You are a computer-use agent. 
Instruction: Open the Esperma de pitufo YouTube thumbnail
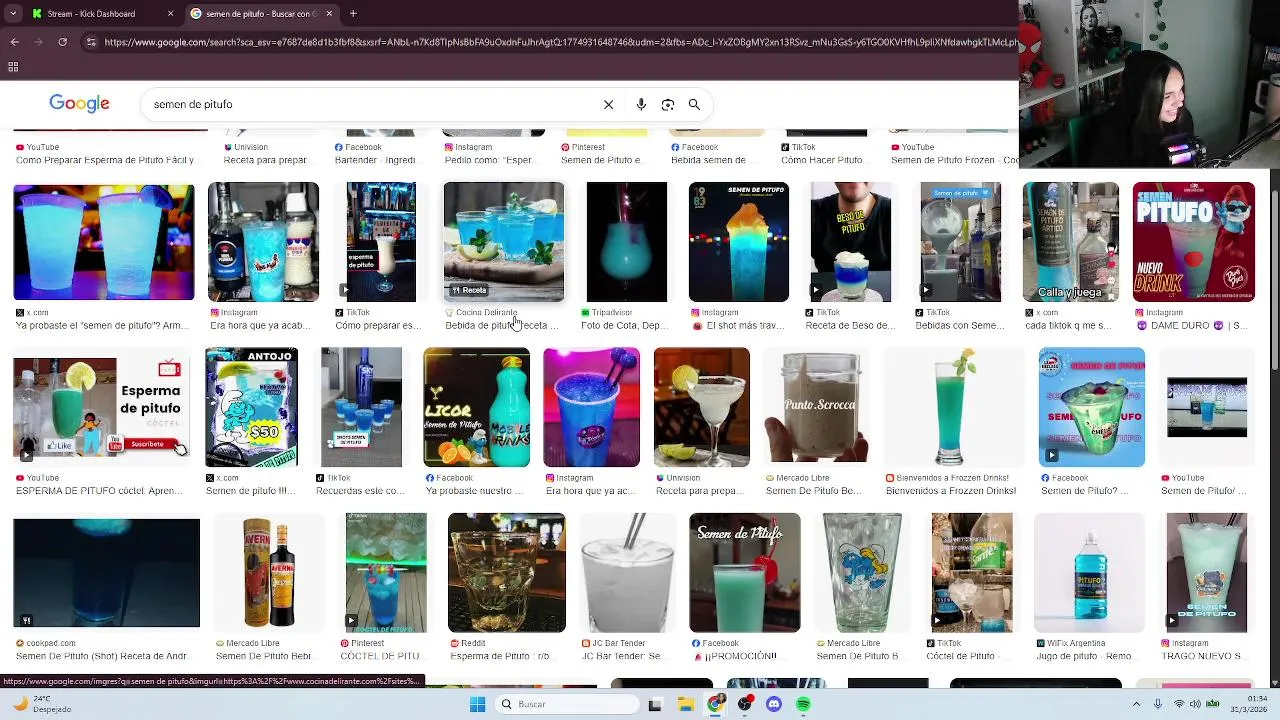point(101,407)
